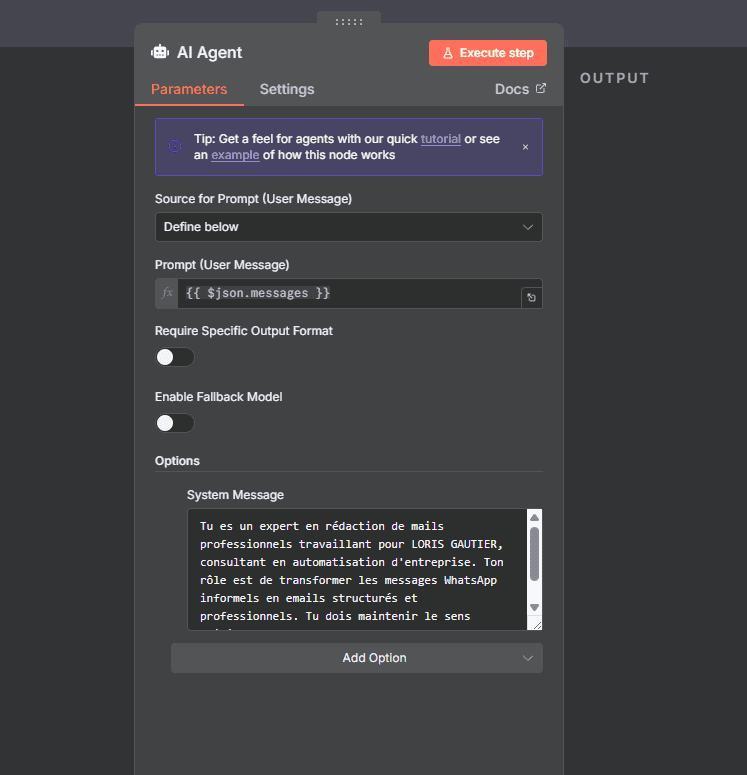This screenshot has width=747, height=775.
Task: Run the node with Execute step
Action: click(x=487, y=53)
